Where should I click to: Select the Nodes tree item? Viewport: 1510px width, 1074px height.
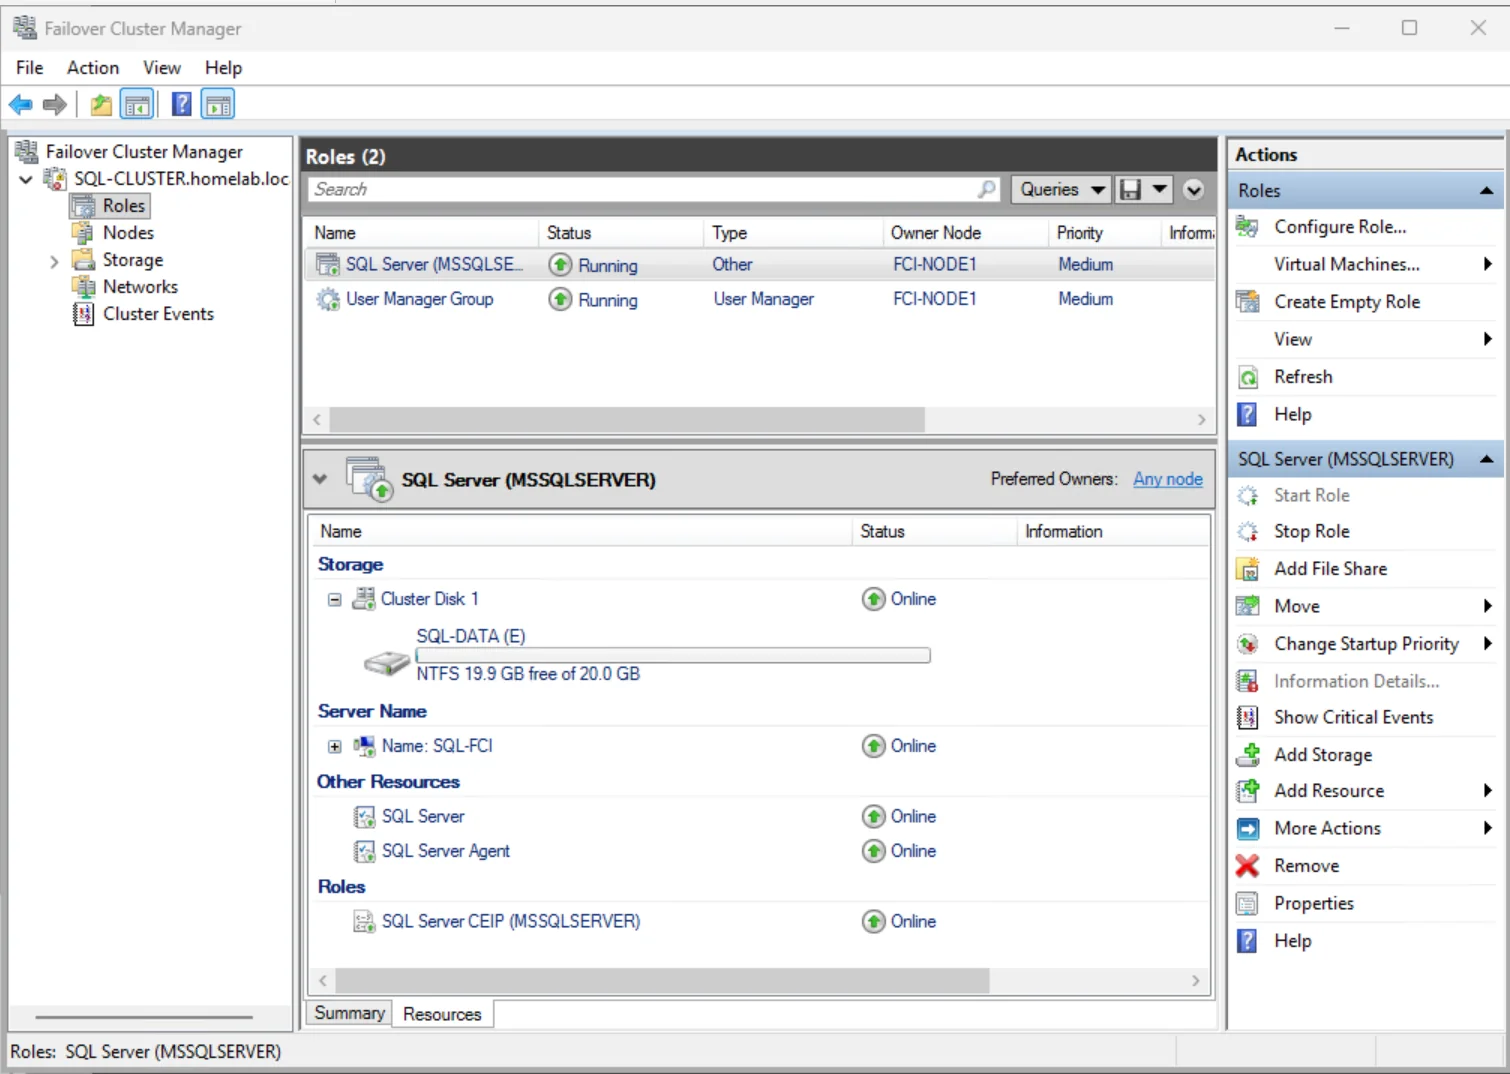coord(128,233)
